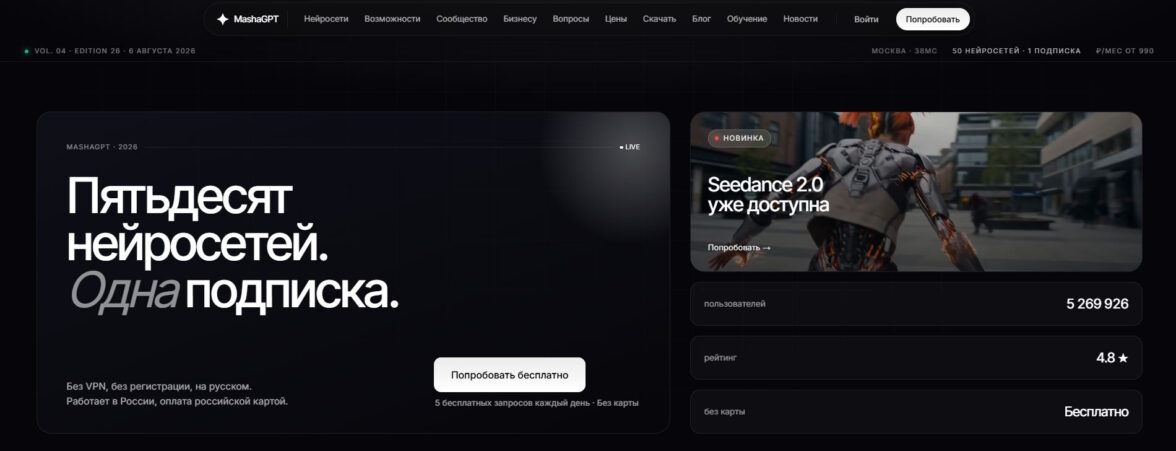Click the 'VOL. 04 · EDITION 26 · 6 АВГУСТА 2026' text
The width and height of the screenshot is (1176, 451).
[115, 51]
